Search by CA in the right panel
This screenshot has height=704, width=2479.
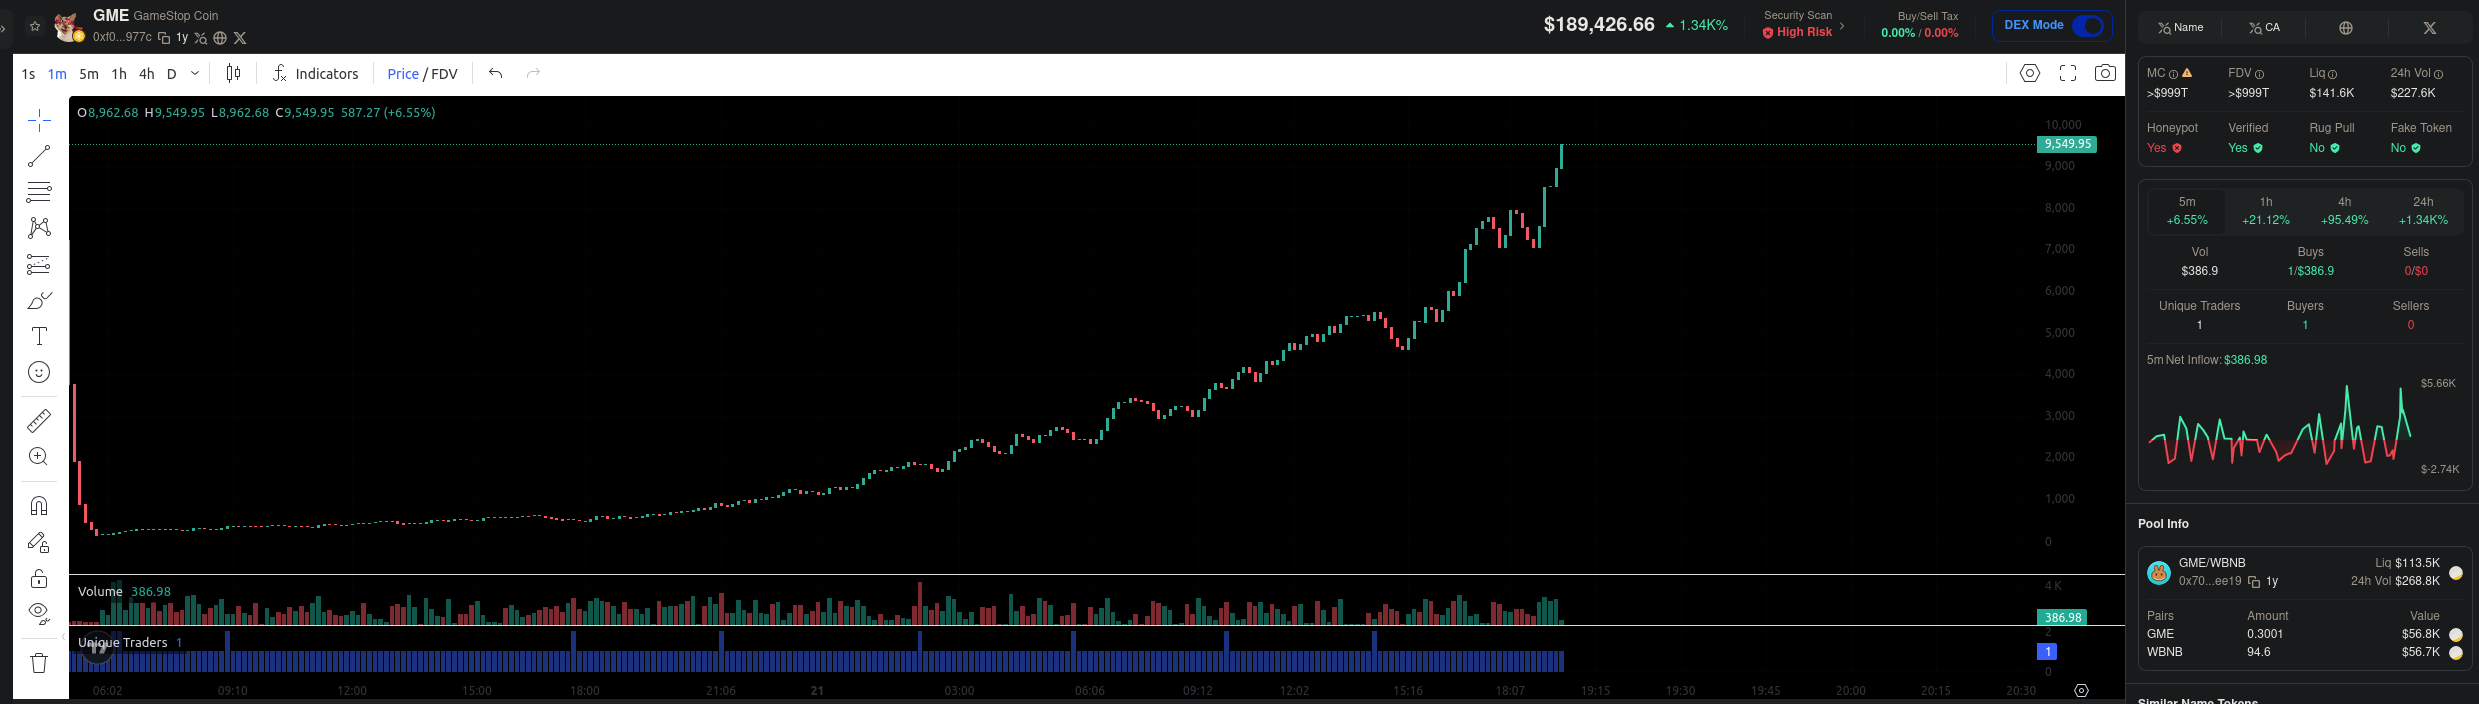[2264, 28]
